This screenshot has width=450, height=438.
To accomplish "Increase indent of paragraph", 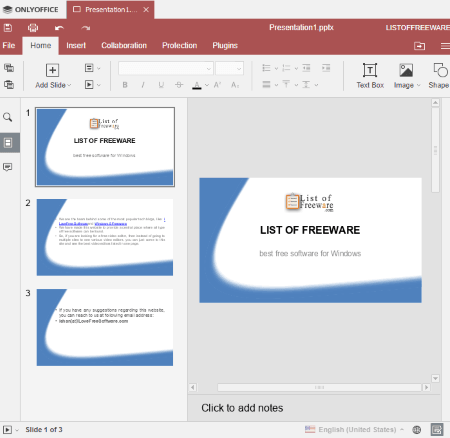I will [x=326, y=68].
